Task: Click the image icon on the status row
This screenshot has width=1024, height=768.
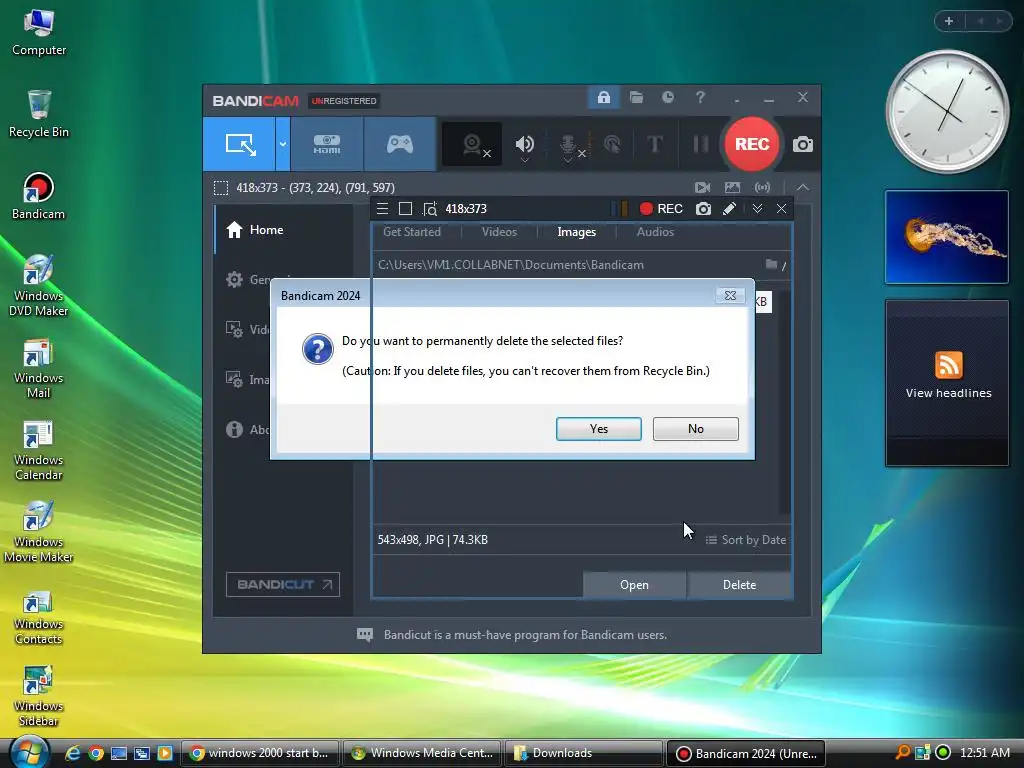Action: [732, 188]
